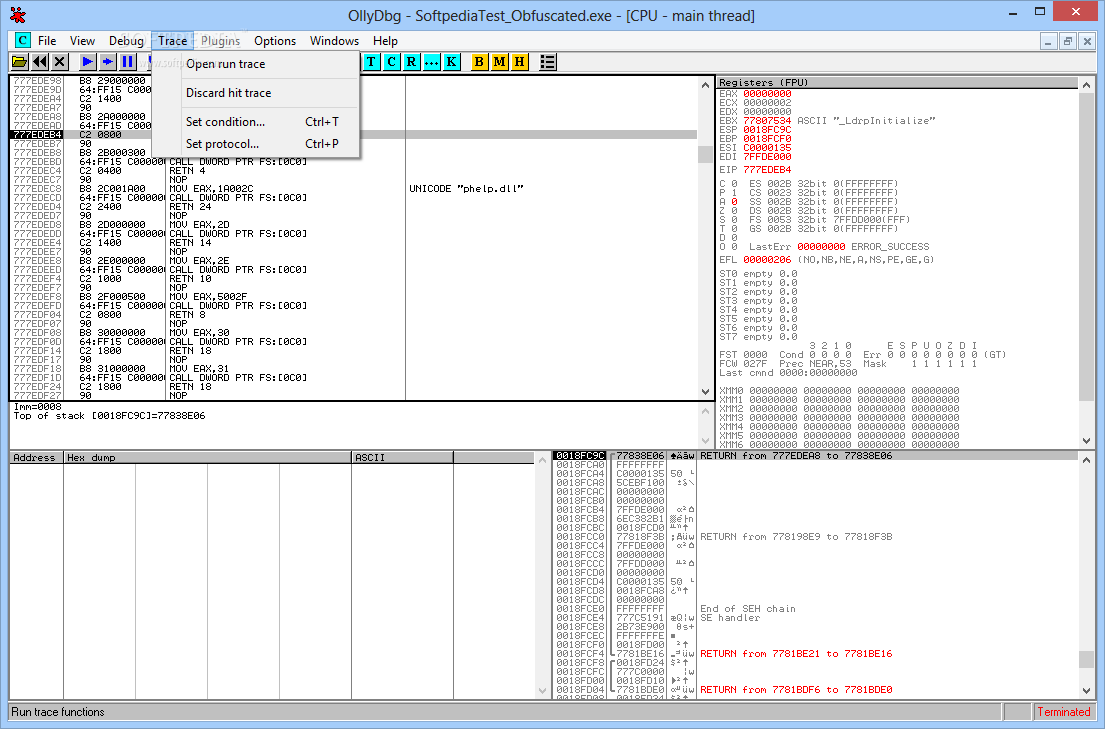Click disassembly pane scroll down arrow

click(x=705, y=392)
